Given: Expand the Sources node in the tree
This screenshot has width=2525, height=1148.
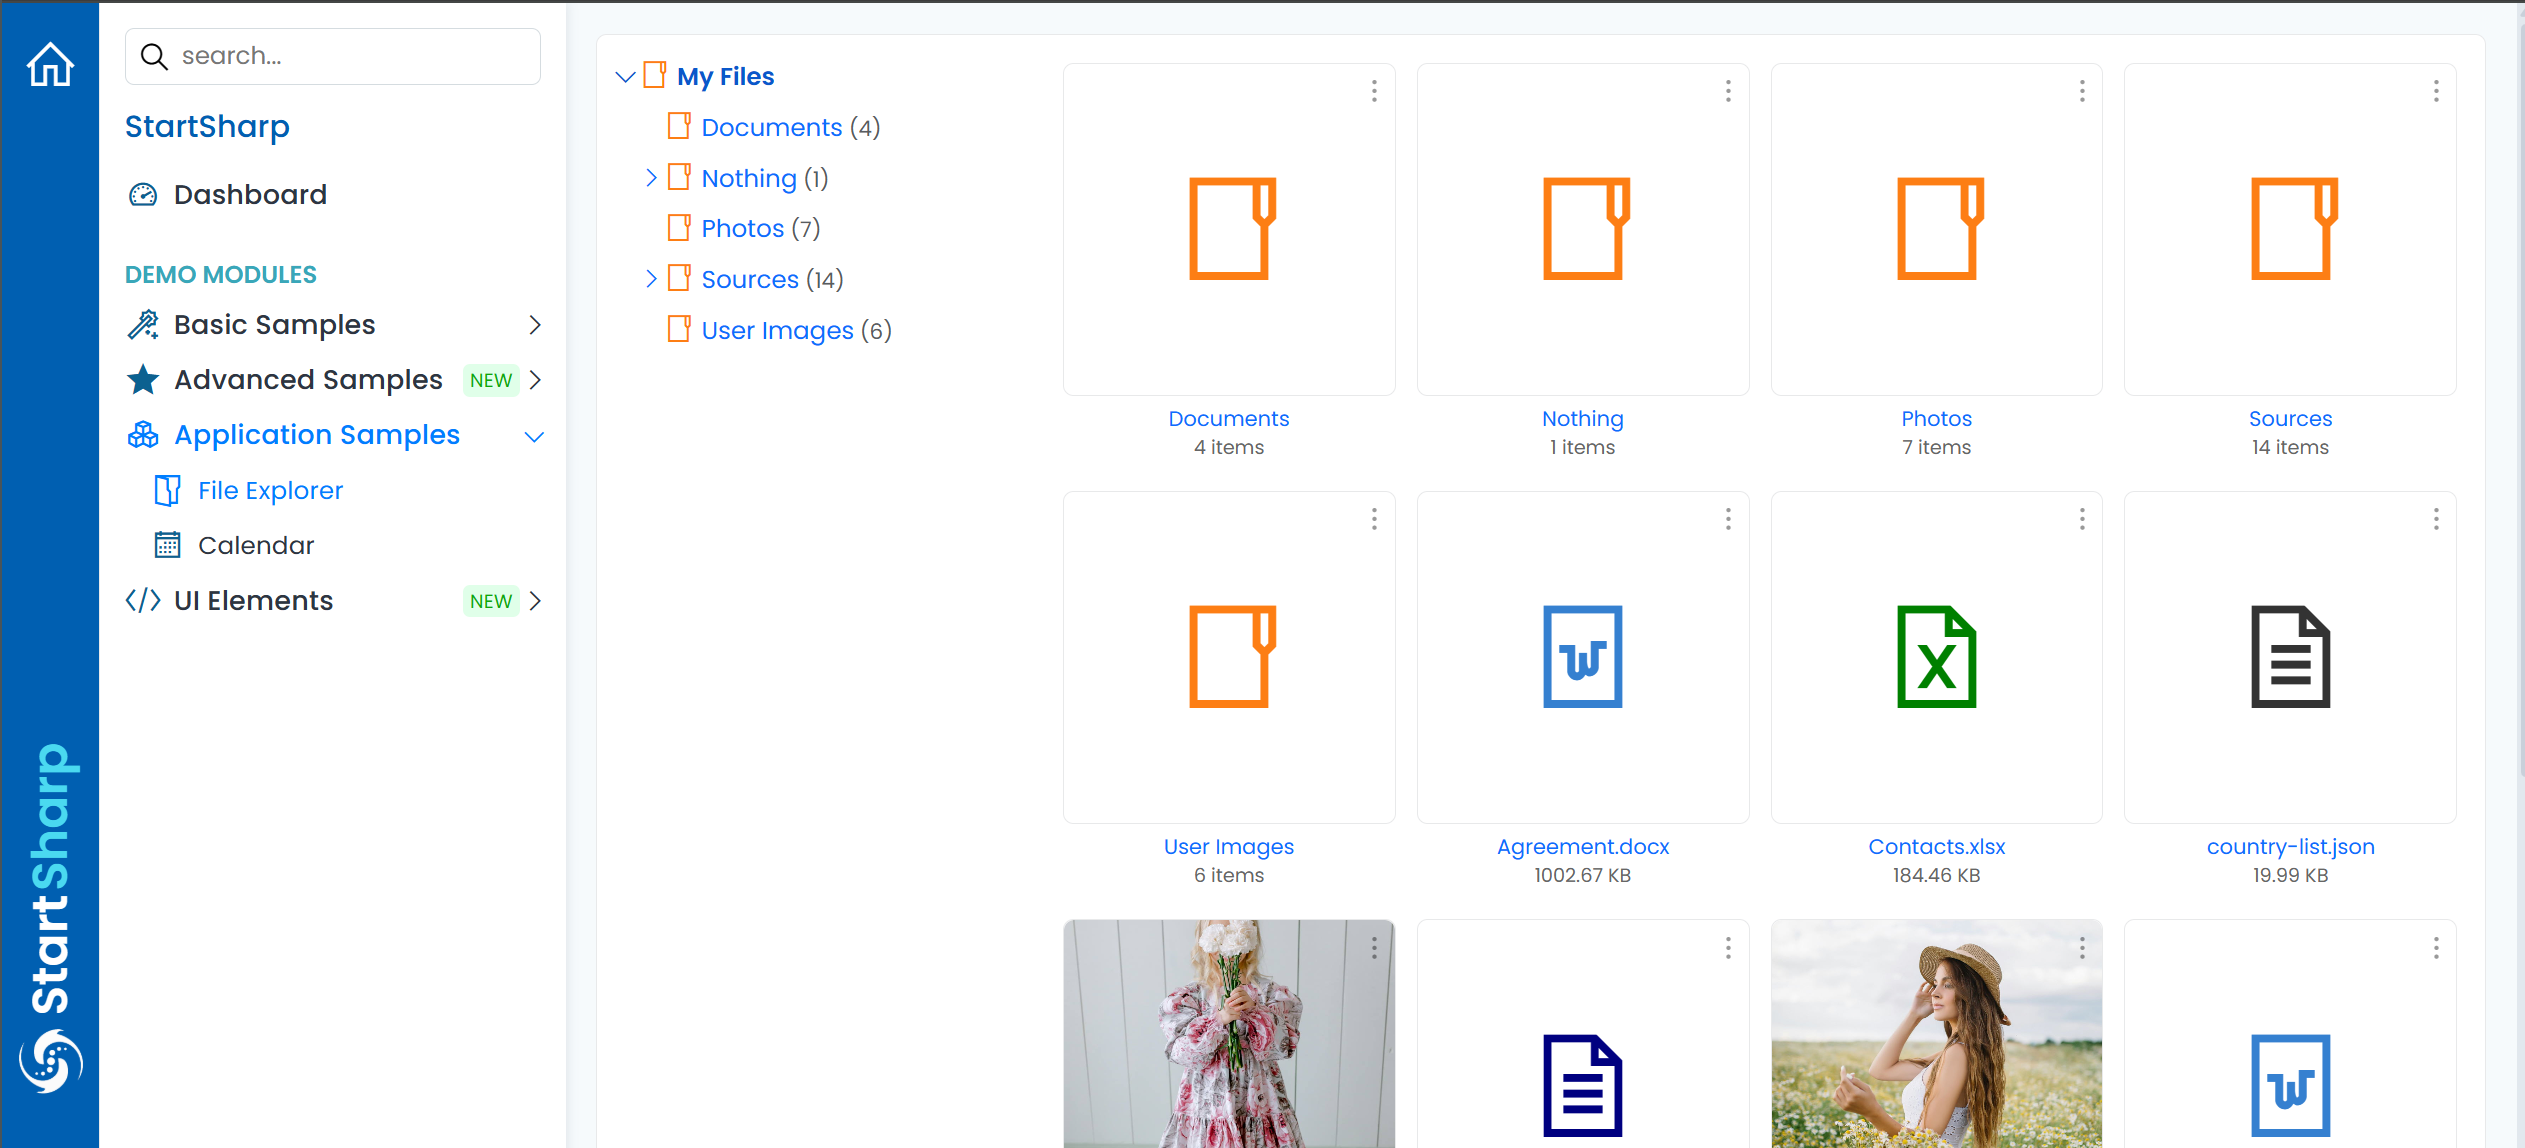Looking at the screenshot, I should coord(653,278).
